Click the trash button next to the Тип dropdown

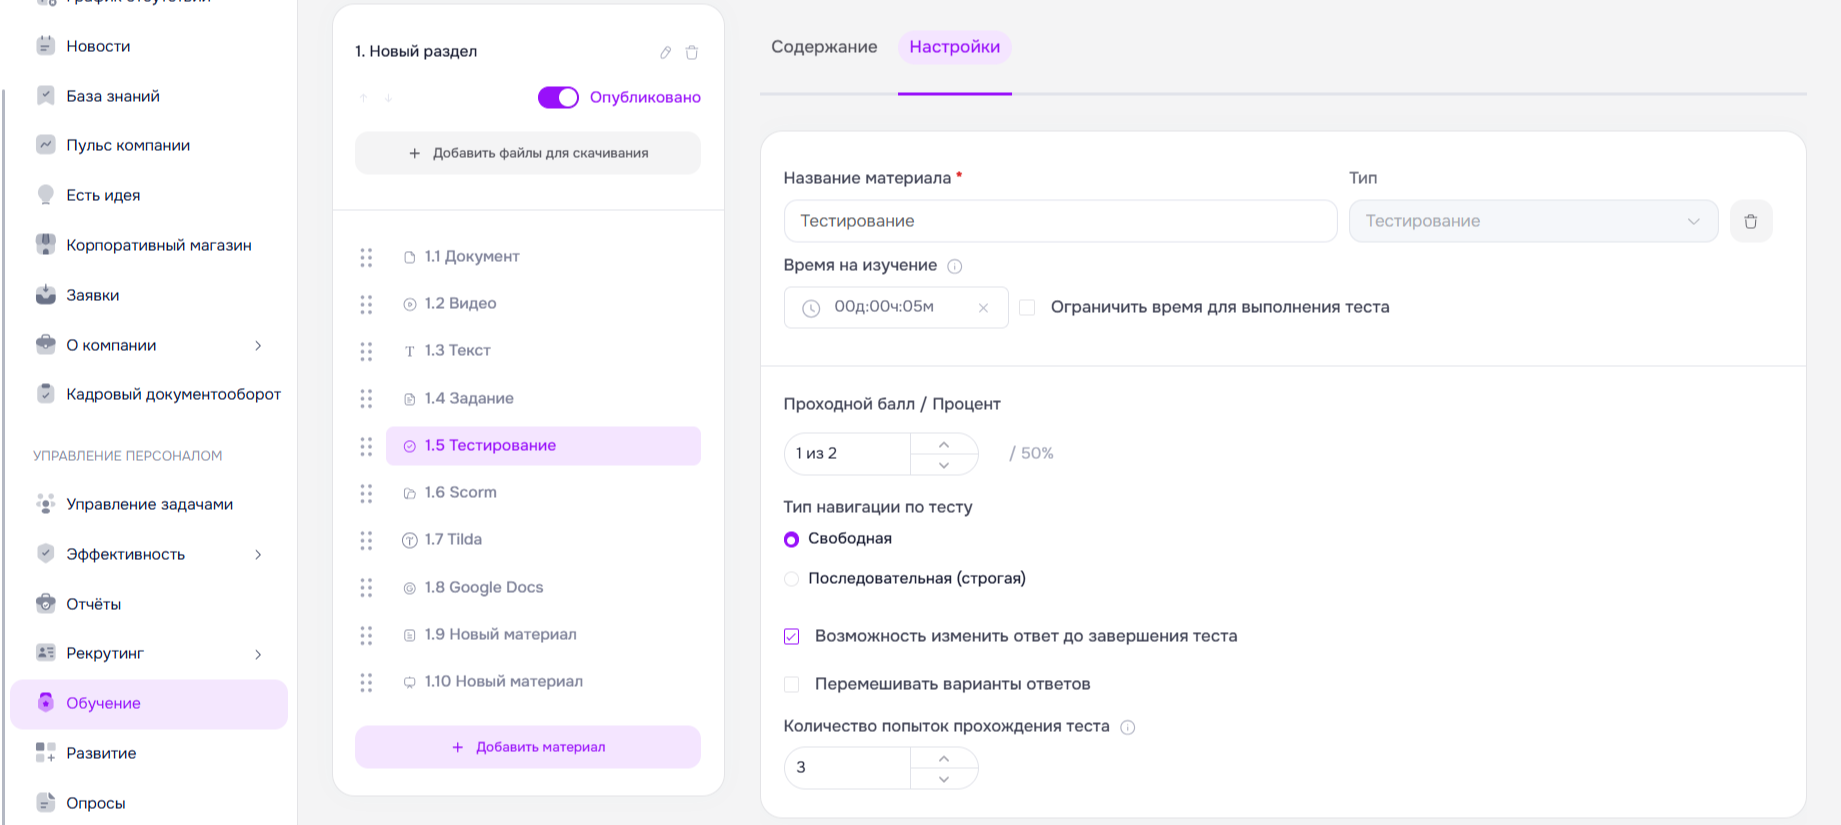point(1750,221)
